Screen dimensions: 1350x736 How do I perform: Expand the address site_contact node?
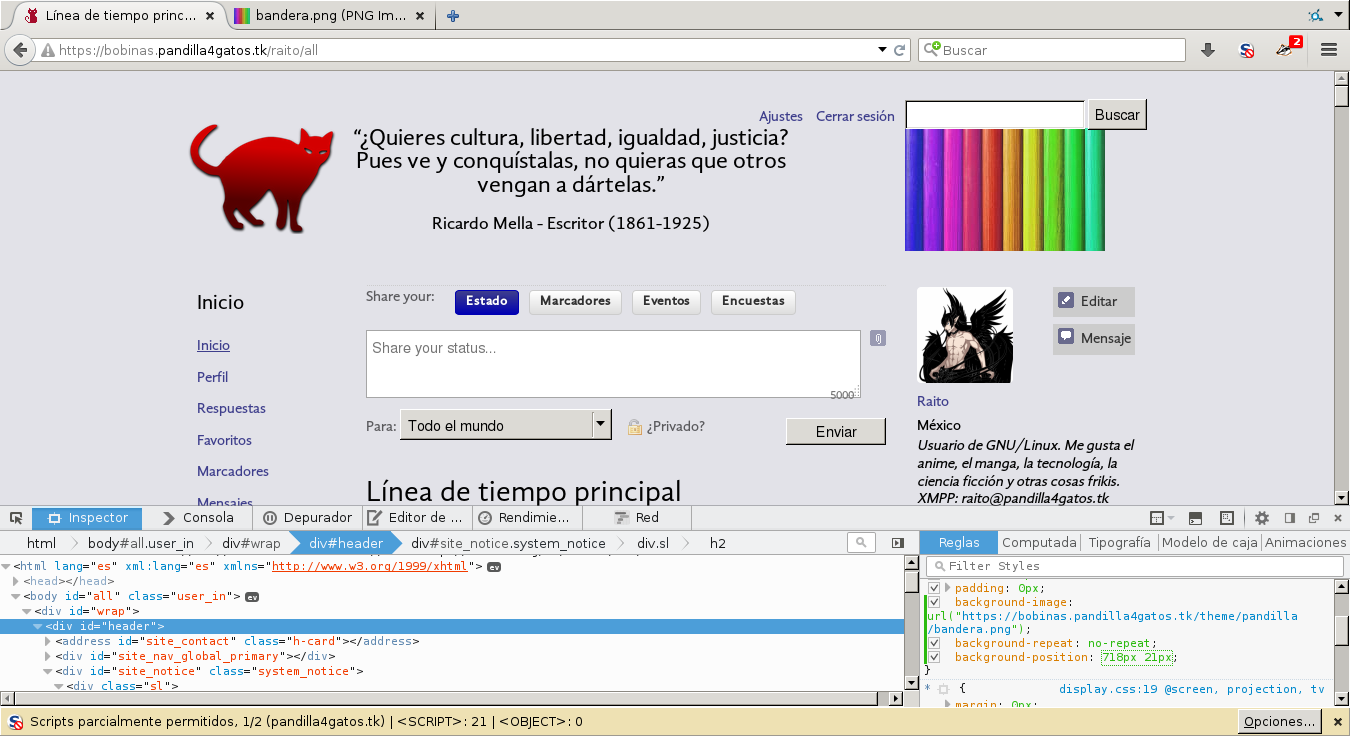(48, 641)
